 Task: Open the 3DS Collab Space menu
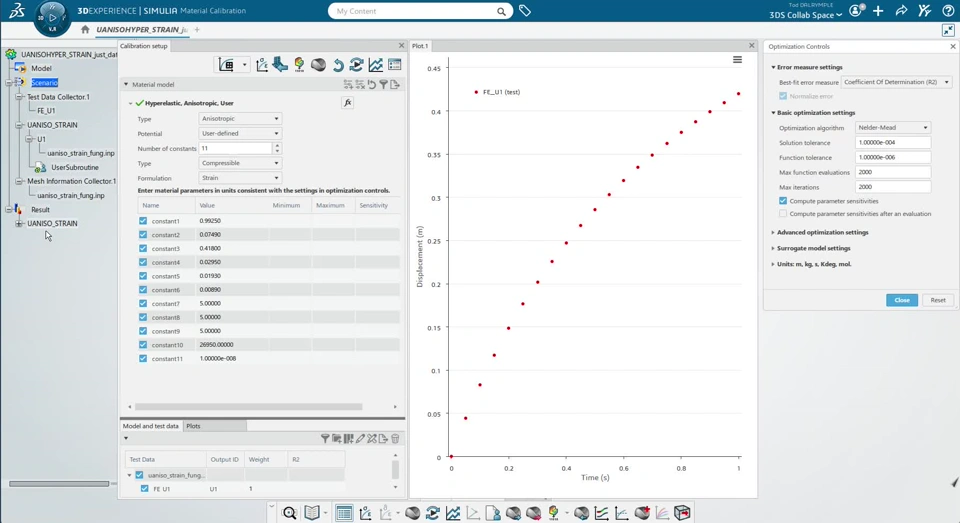[805, 15]
